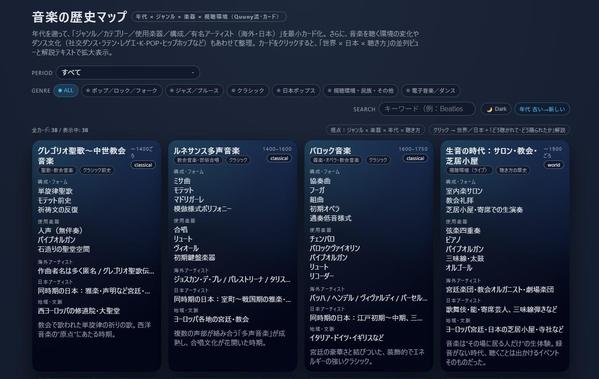599x379 pixels.
Task: Click the classical badge on the バロック音楽 card
Action: coord(415,158)
